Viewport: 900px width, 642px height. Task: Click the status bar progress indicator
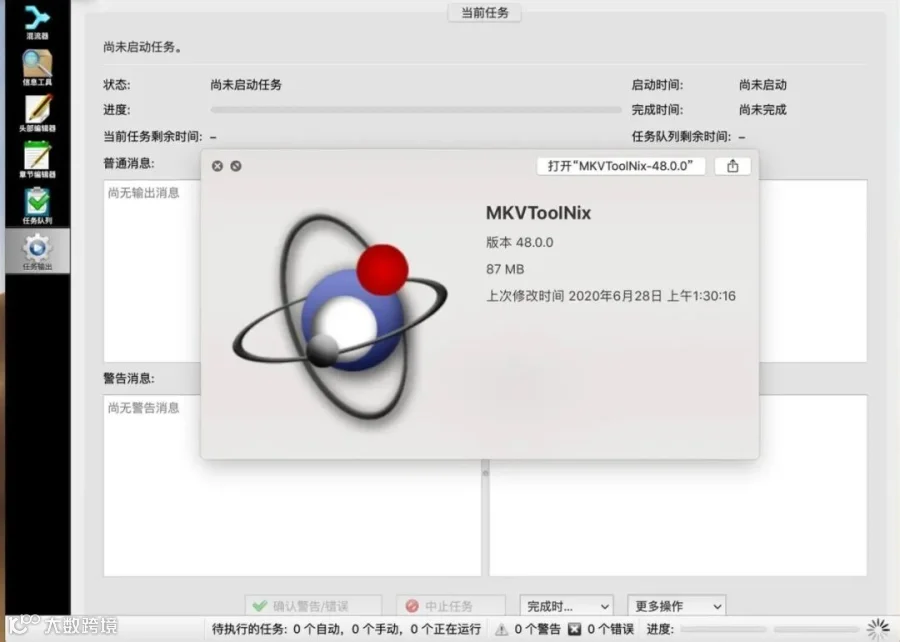[769, 629]
